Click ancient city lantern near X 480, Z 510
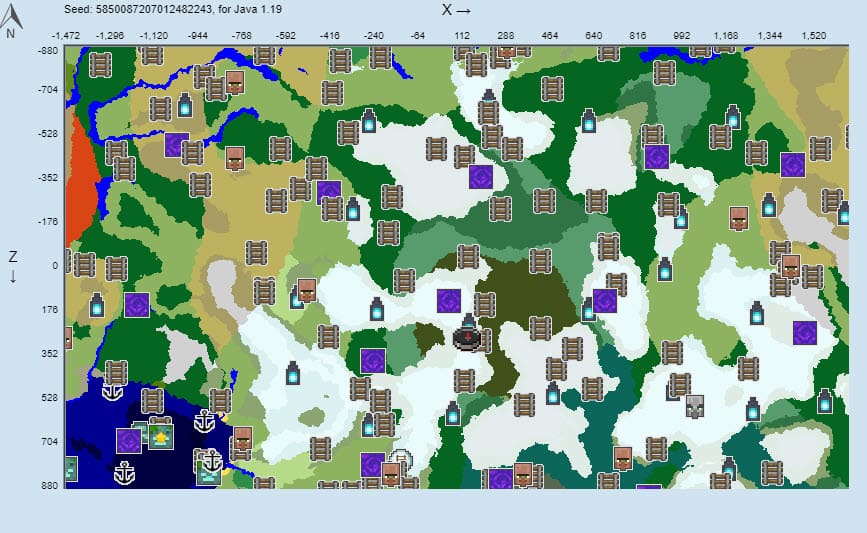The width and height of the screenshot is (867, 533). (x=553, y=393)
